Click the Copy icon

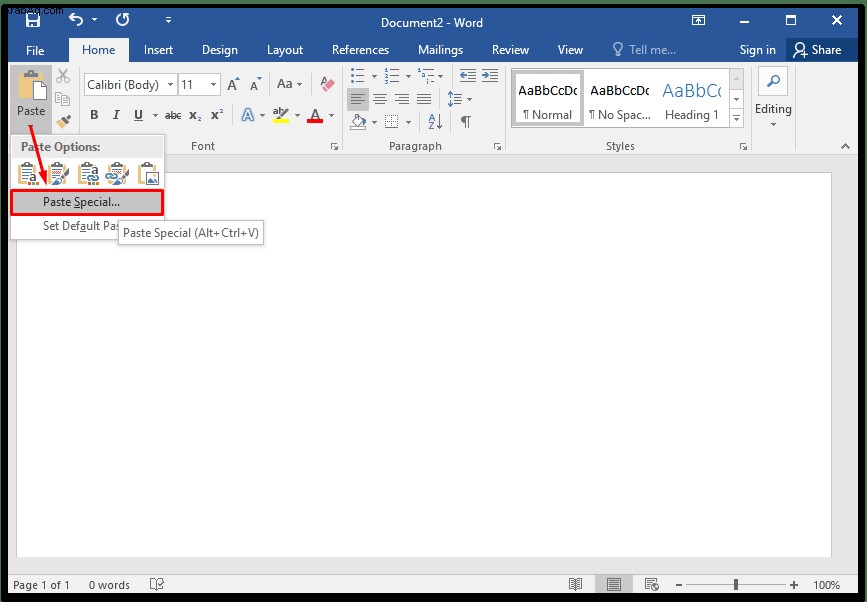tap(62, 99)
